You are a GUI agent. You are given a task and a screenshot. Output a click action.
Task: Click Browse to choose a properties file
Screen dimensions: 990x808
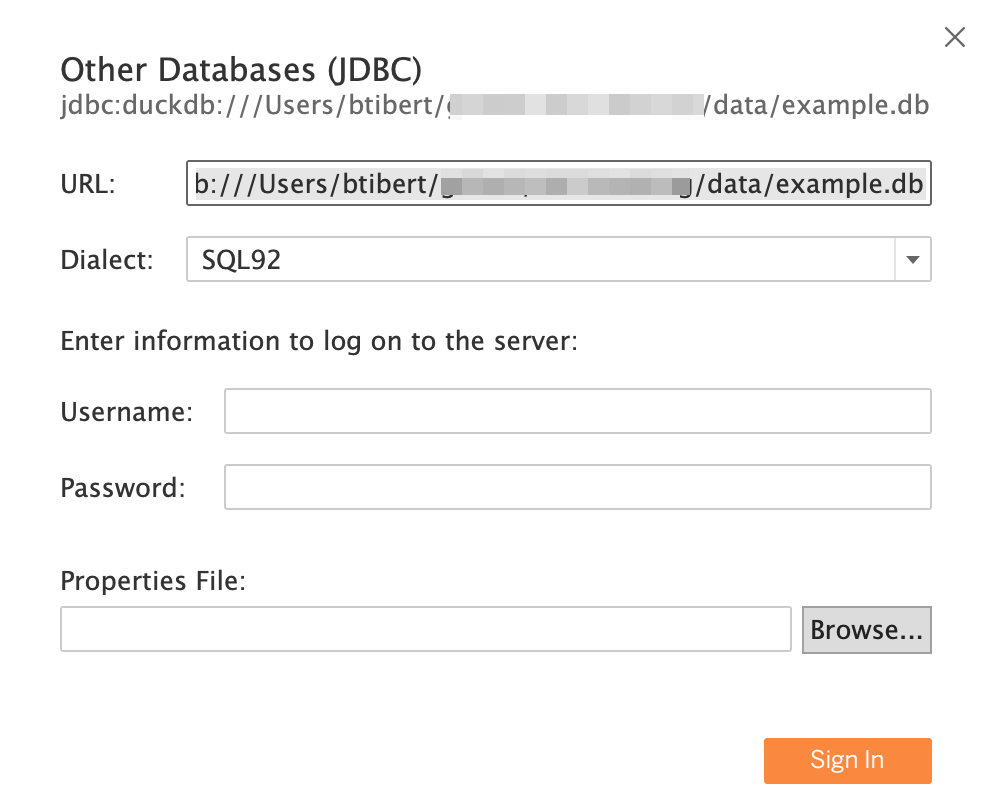coord(866,629)
